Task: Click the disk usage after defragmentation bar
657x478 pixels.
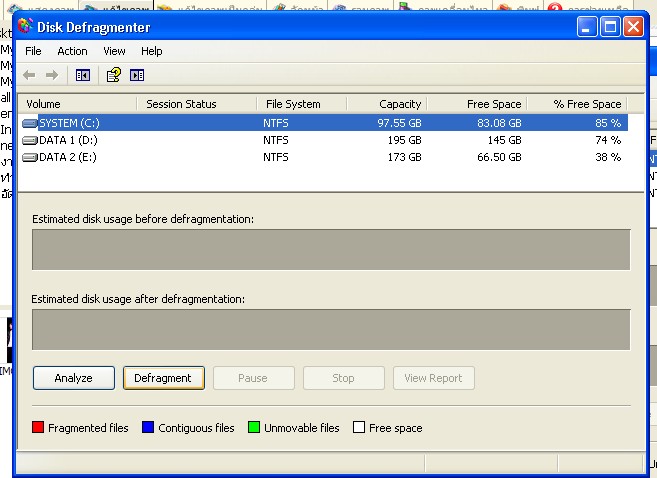Action: pos(331,329)
